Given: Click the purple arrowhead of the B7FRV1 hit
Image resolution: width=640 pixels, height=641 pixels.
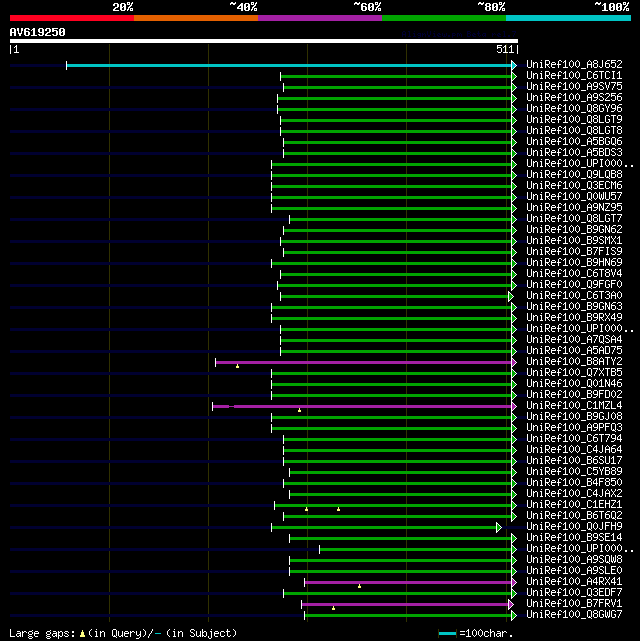Looking at the screenshot, I should pyautogui.click(x=510, y=604).
